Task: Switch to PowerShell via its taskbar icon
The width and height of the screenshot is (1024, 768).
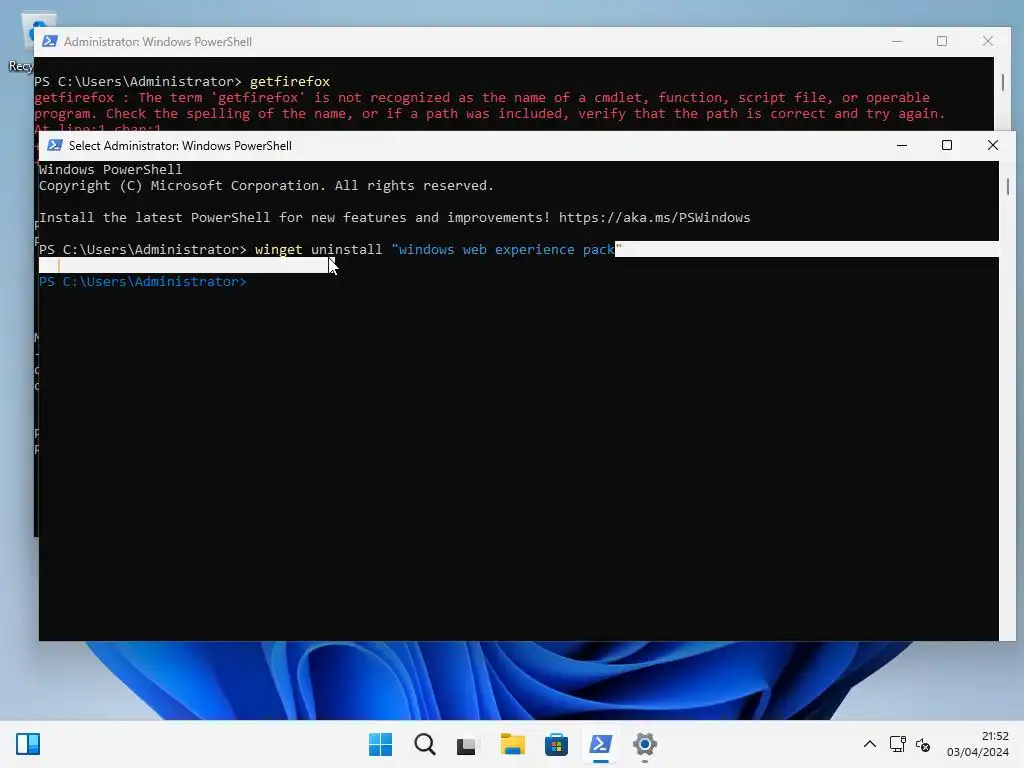Action: point(601,744)
